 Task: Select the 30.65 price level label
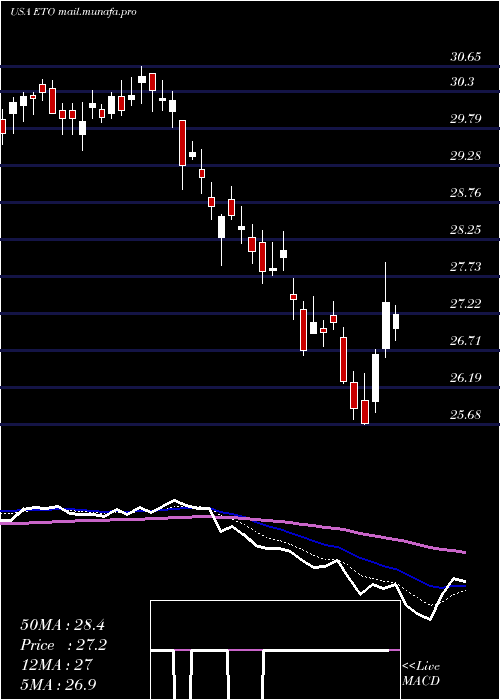[x=466, y=57]
